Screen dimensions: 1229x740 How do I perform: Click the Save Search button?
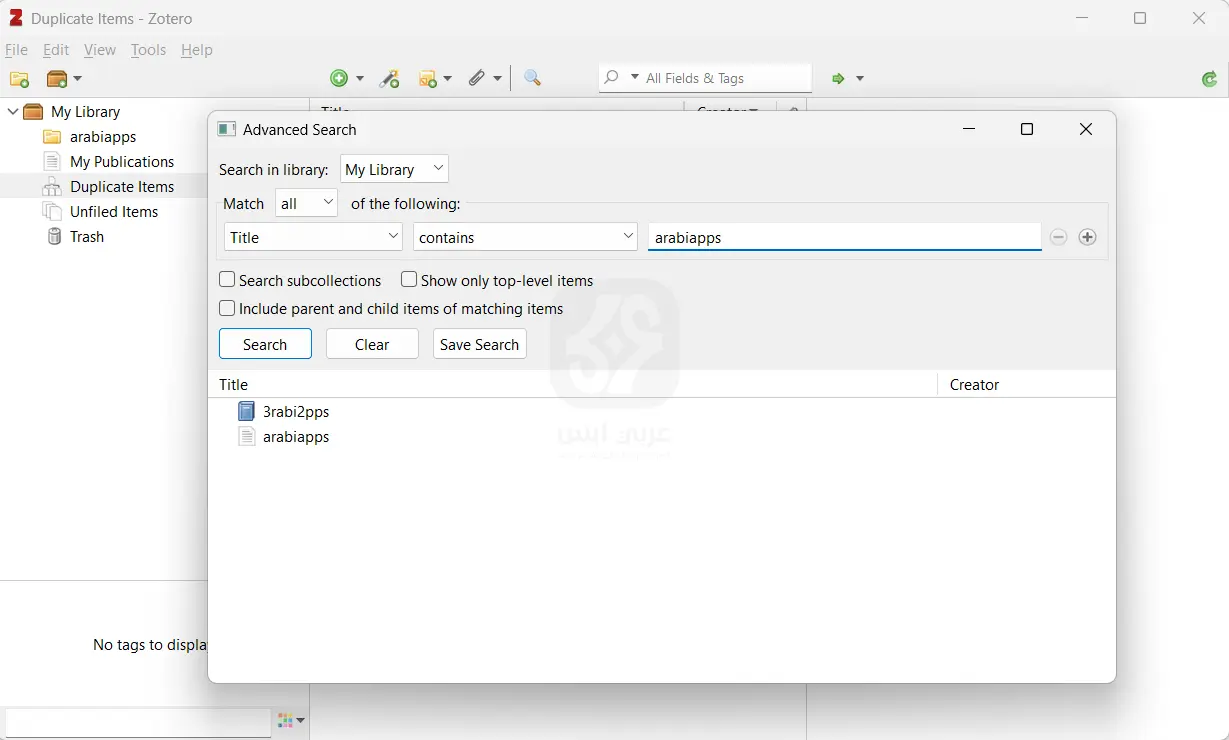[479, 344]
